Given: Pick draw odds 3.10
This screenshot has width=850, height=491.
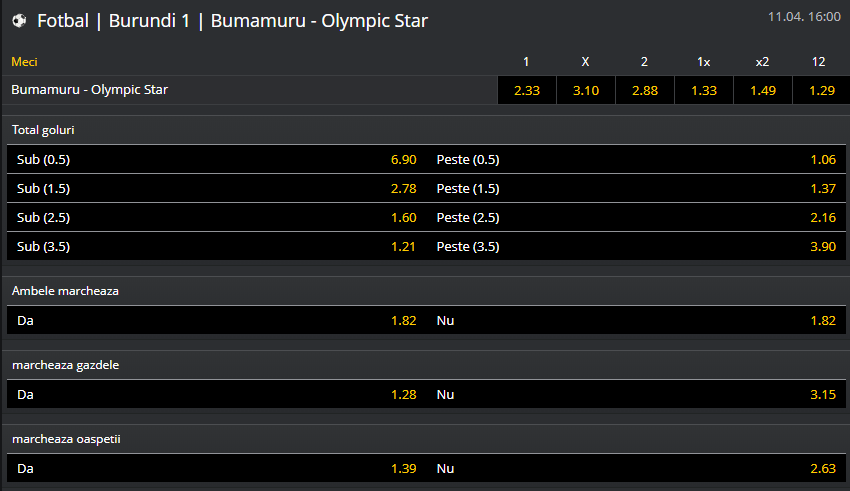Looking at the screenshot, I should [585, 90].
